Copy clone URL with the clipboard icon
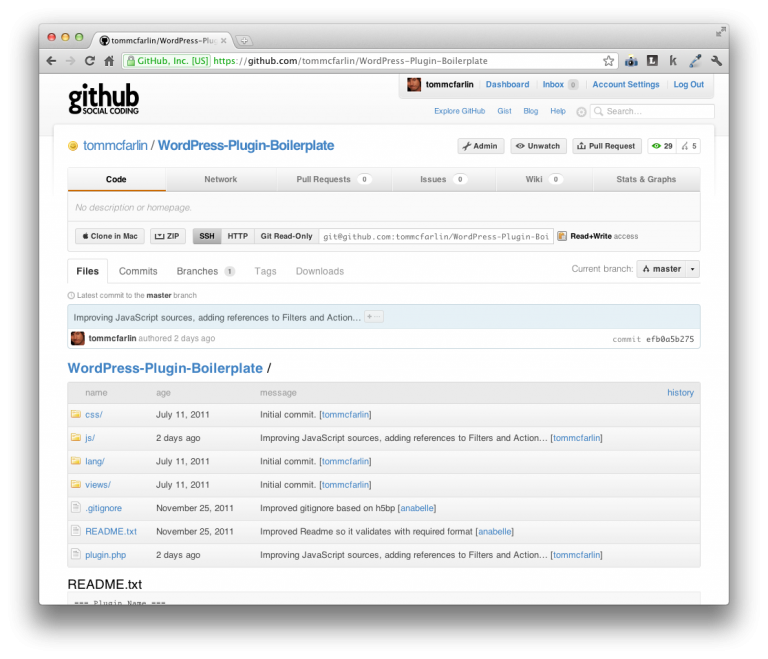The image size is (768, 659). click(x=562, y=236)
